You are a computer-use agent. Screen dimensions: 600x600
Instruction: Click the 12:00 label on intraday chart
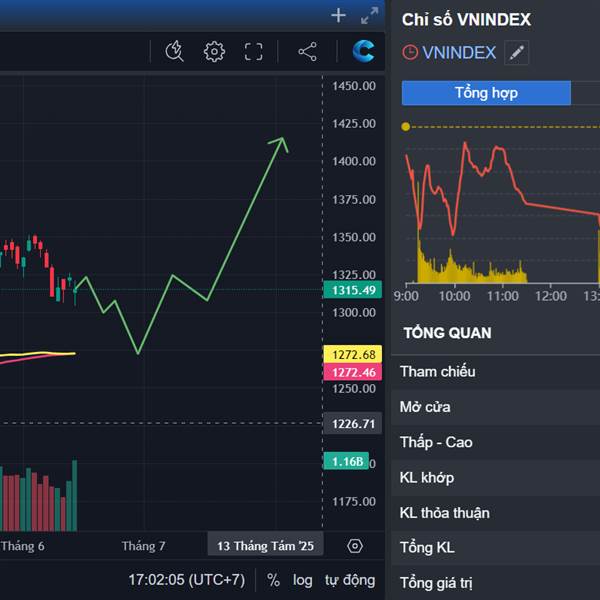551,296
